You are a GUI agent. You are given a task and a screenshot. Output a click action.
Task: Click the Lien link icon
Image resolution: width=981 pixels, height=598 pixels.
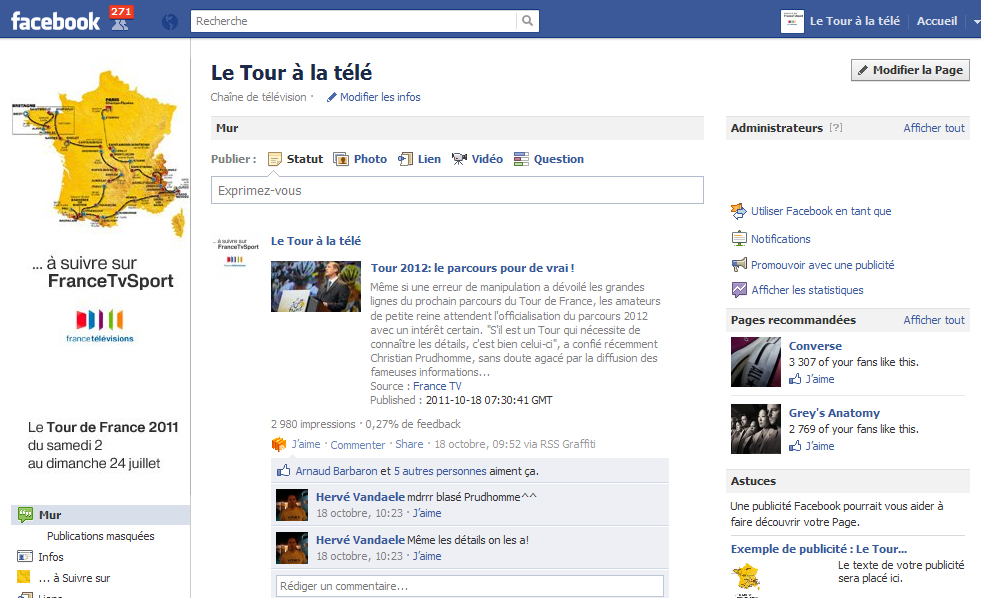[405, 159]
